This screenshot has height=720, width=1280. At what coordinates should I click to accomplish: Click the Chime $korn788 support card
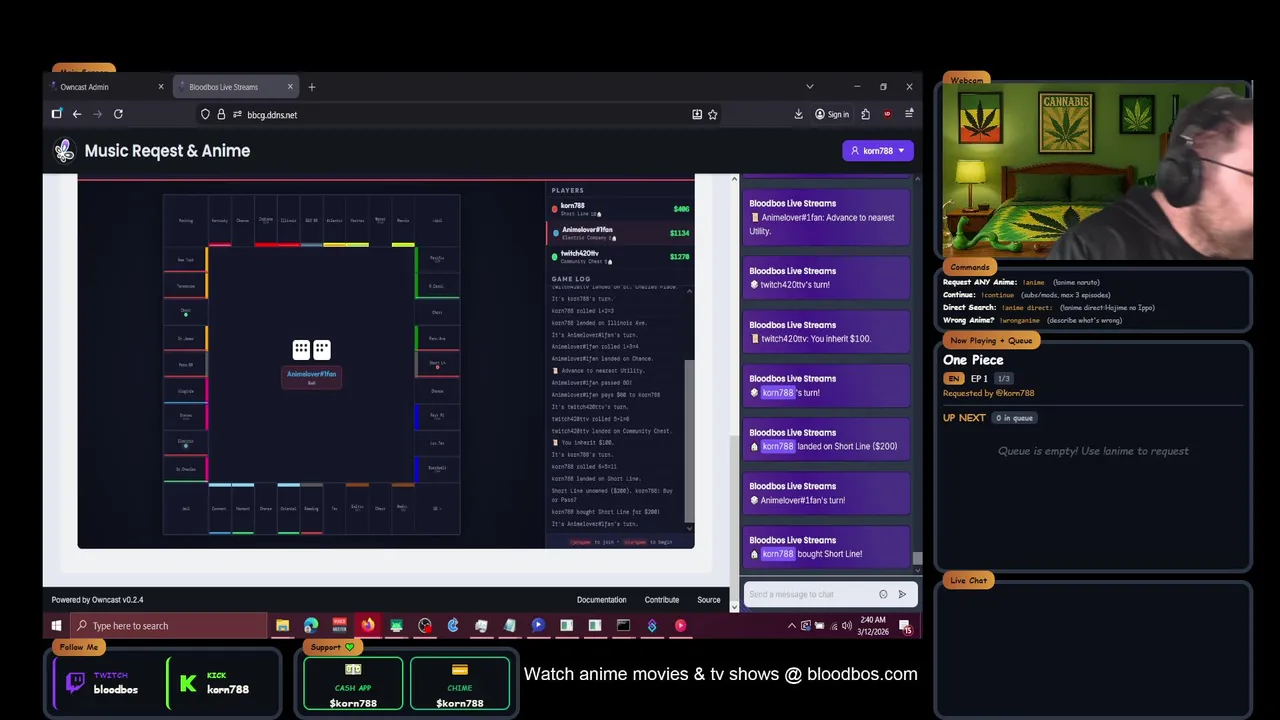(460, 684)
